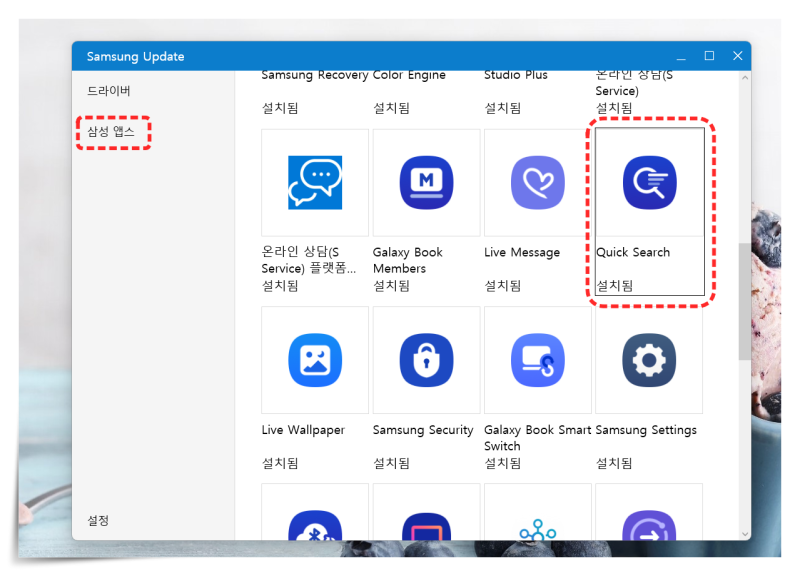This screenshot has width=800, height=576.
Task: Click the Galaxy Book Members icon
Action: coord(426,183)
